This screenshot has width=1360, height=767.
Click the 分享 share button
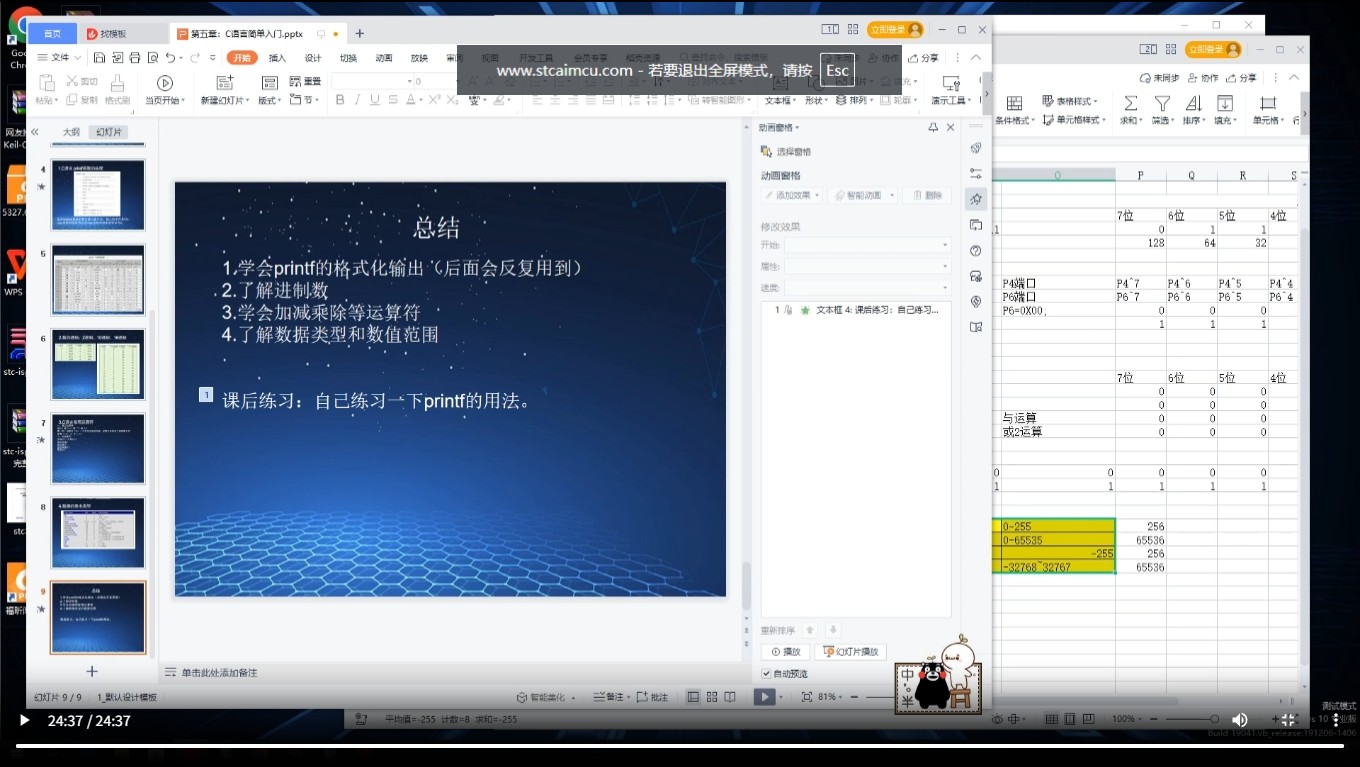pyautogui.click(x=924, y=58)
